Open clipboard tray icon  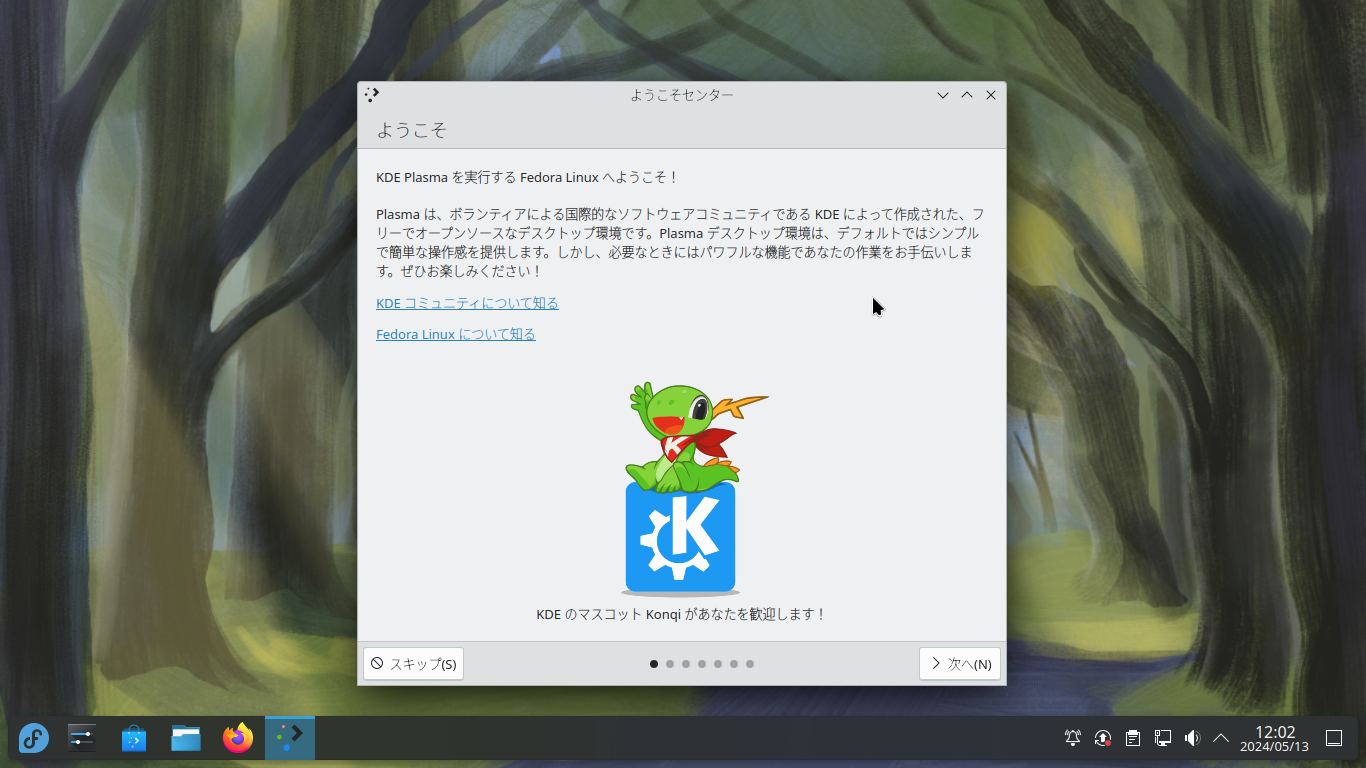click(x=1133, y=738)
